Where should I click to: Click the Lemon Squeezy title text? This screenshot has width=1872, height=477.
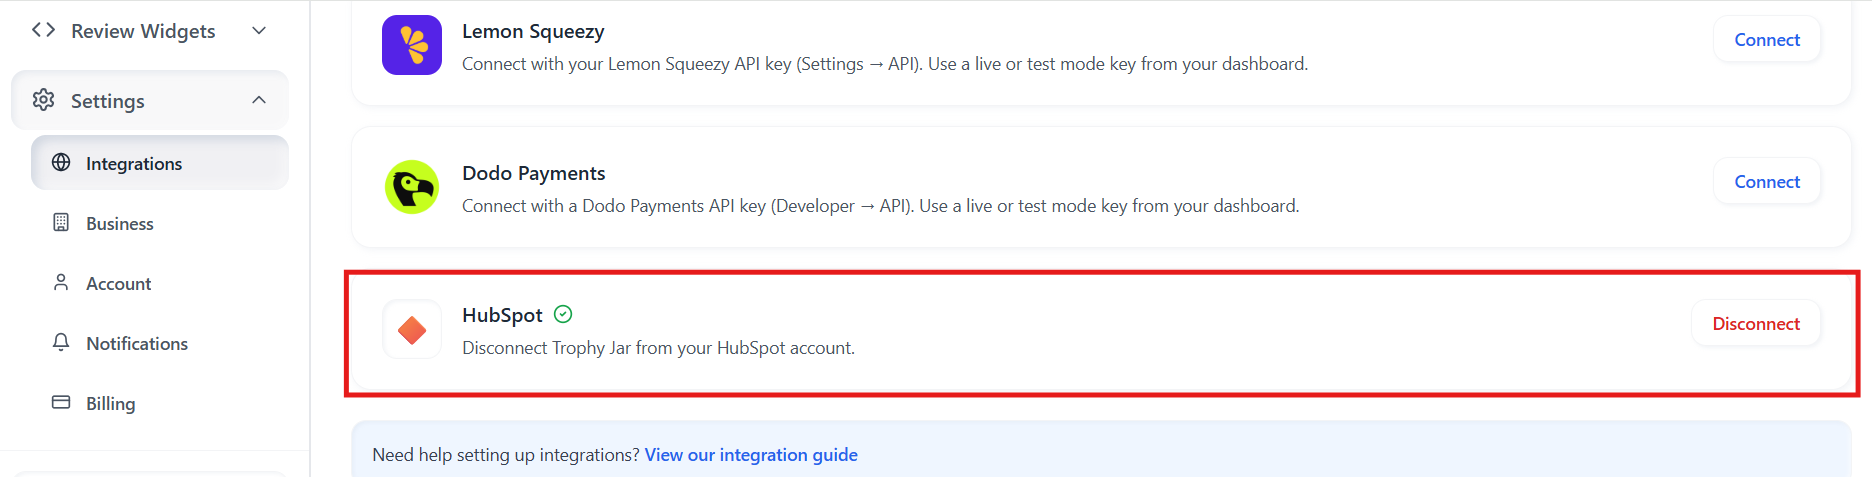point(533,31)
